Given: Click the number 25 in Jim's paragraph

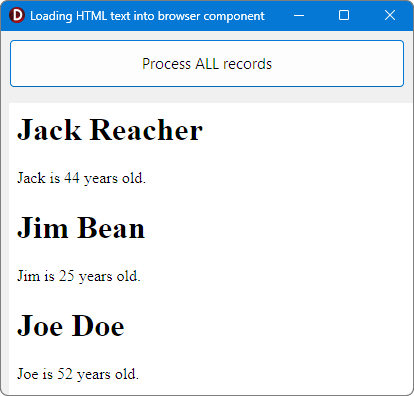Looking at the screenshot, I should point(67,276).
